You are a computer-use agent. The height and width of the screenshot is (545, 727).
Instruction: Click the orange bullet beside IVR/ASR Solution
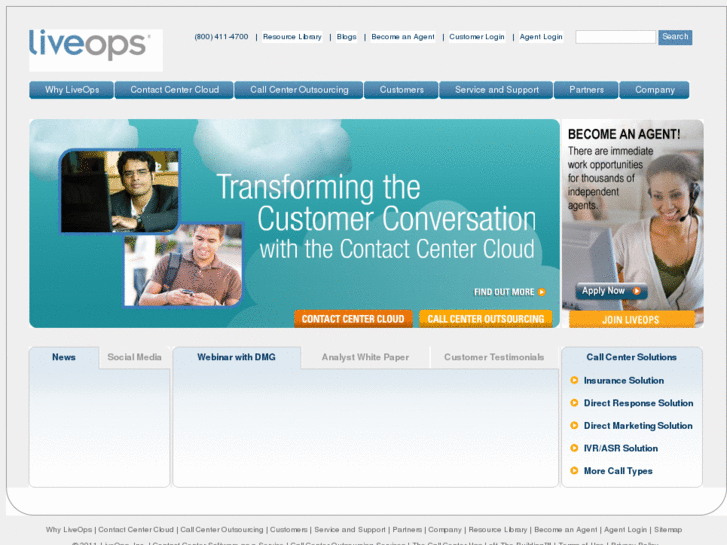574,448
